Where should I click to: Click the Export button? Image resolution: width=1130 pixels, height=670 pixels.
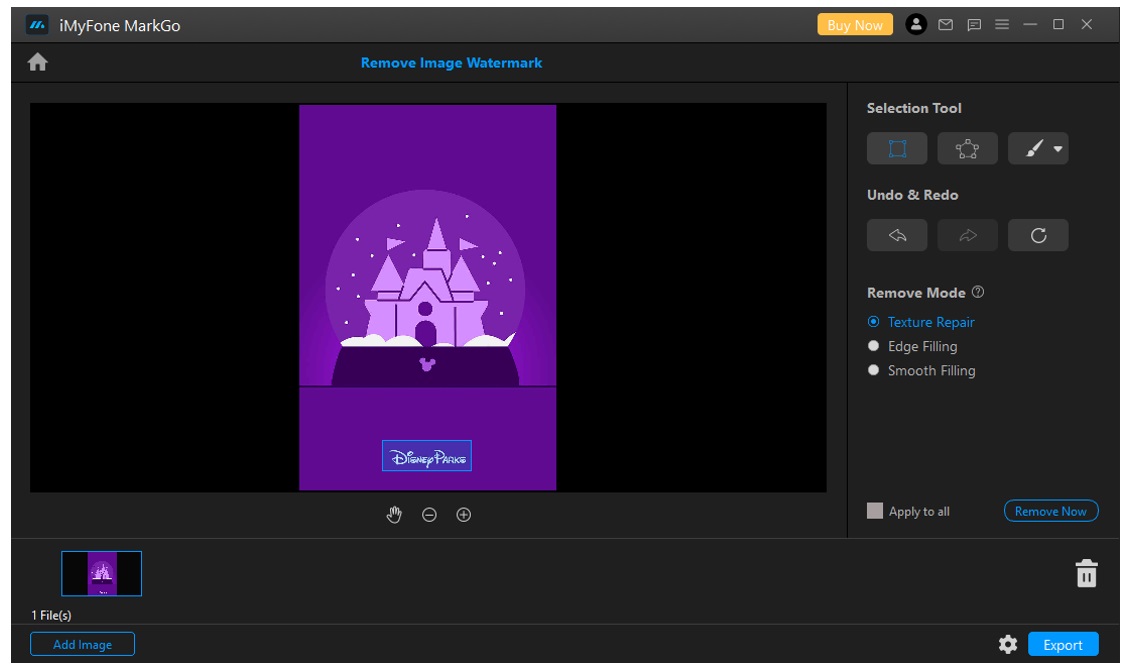click(1063, 644)
